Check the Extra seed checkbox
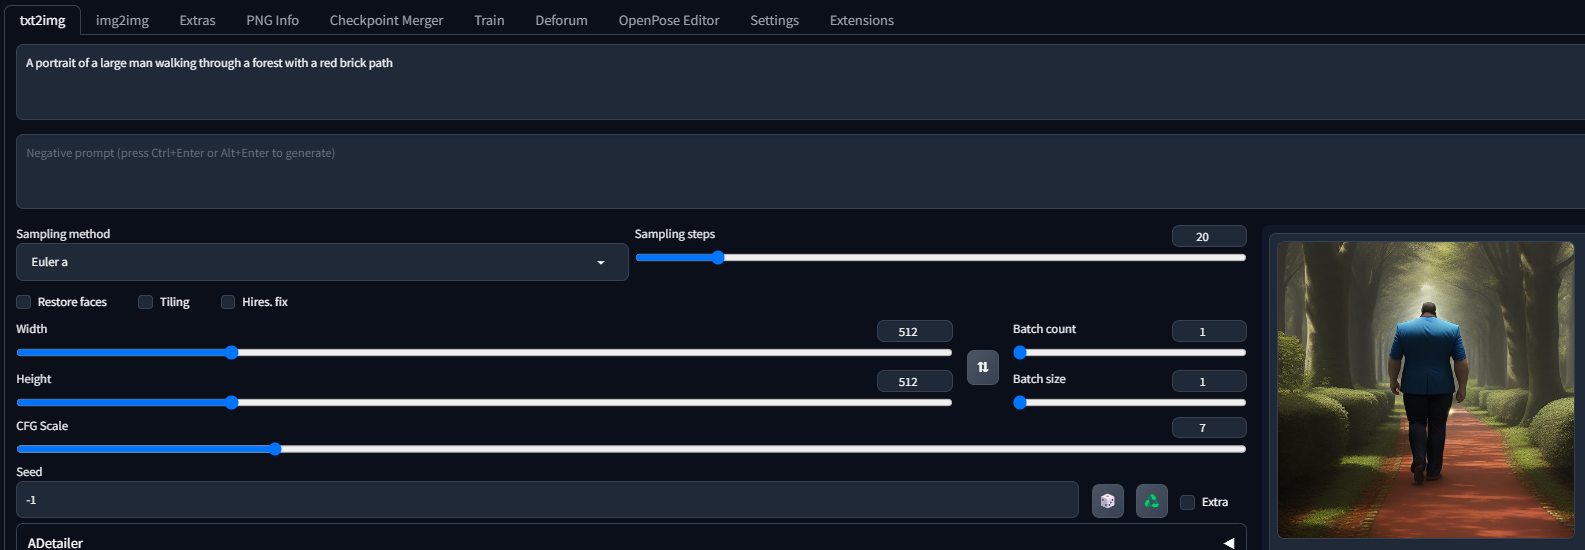1585x550 pixels. pos(1188,502)
